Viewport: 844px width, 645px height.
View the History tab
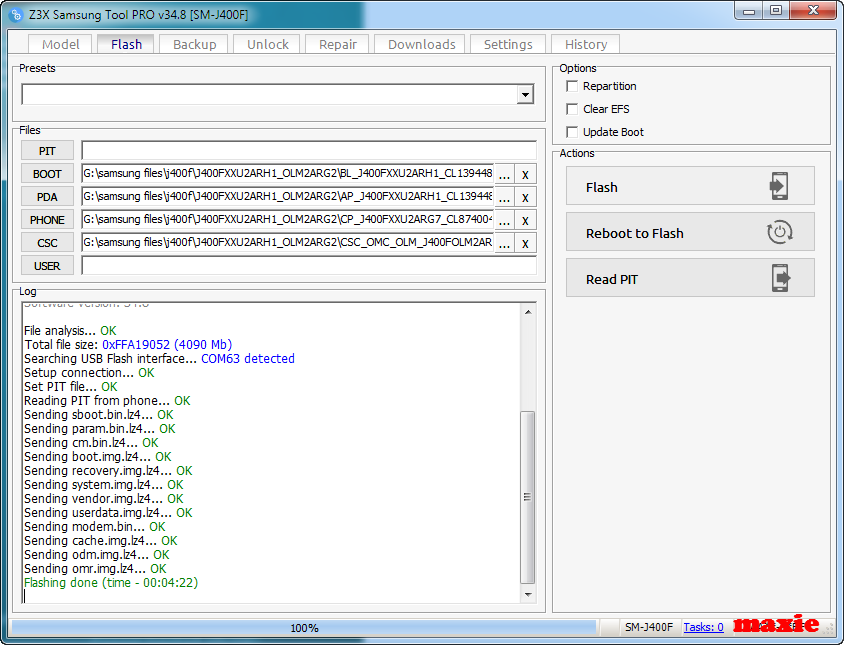pos(586,44)
